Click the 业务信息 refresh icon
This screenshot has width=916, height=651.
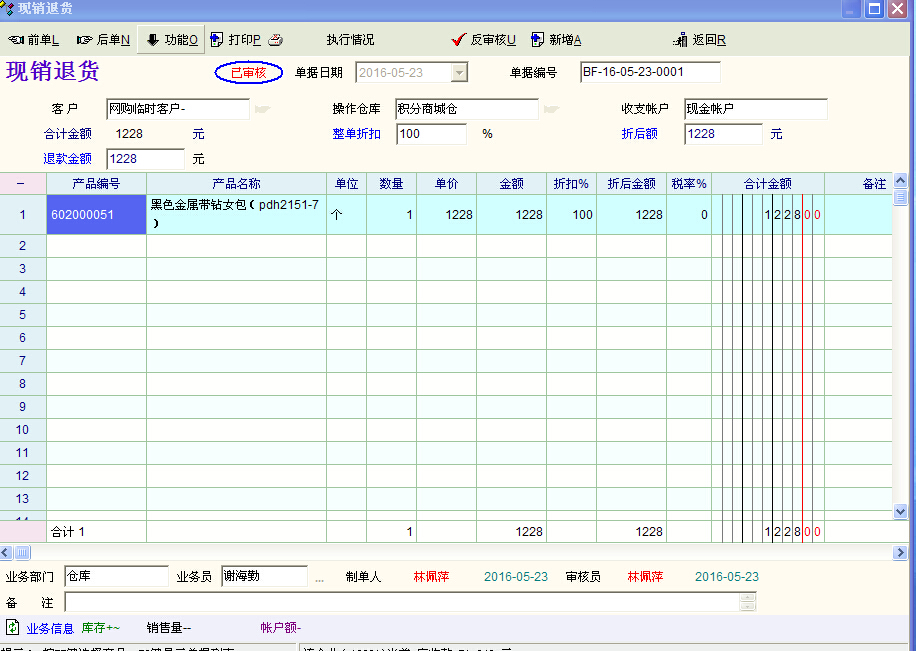[x=13, y=628]
